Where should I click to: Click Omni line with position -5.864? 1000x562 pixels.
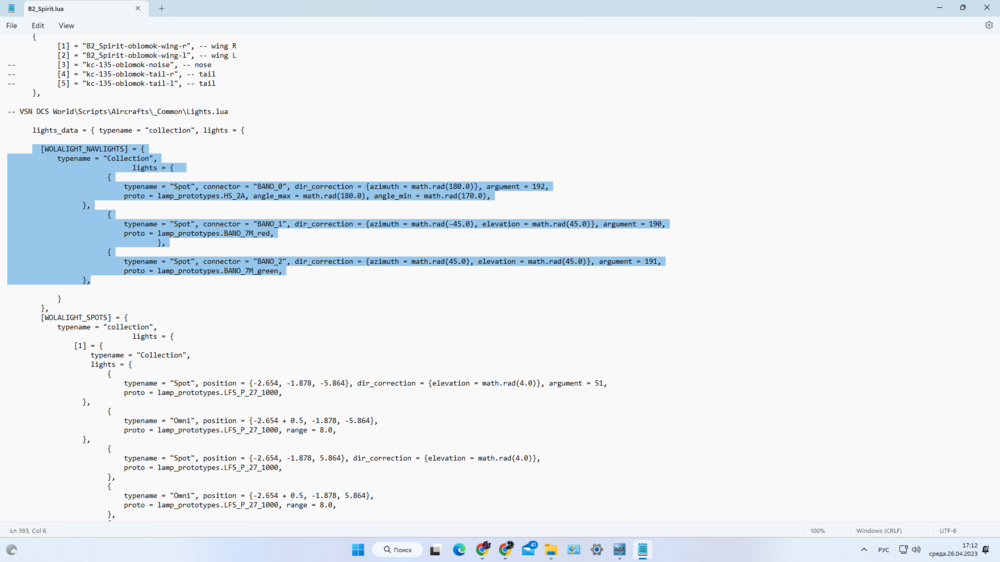[251, 421]
